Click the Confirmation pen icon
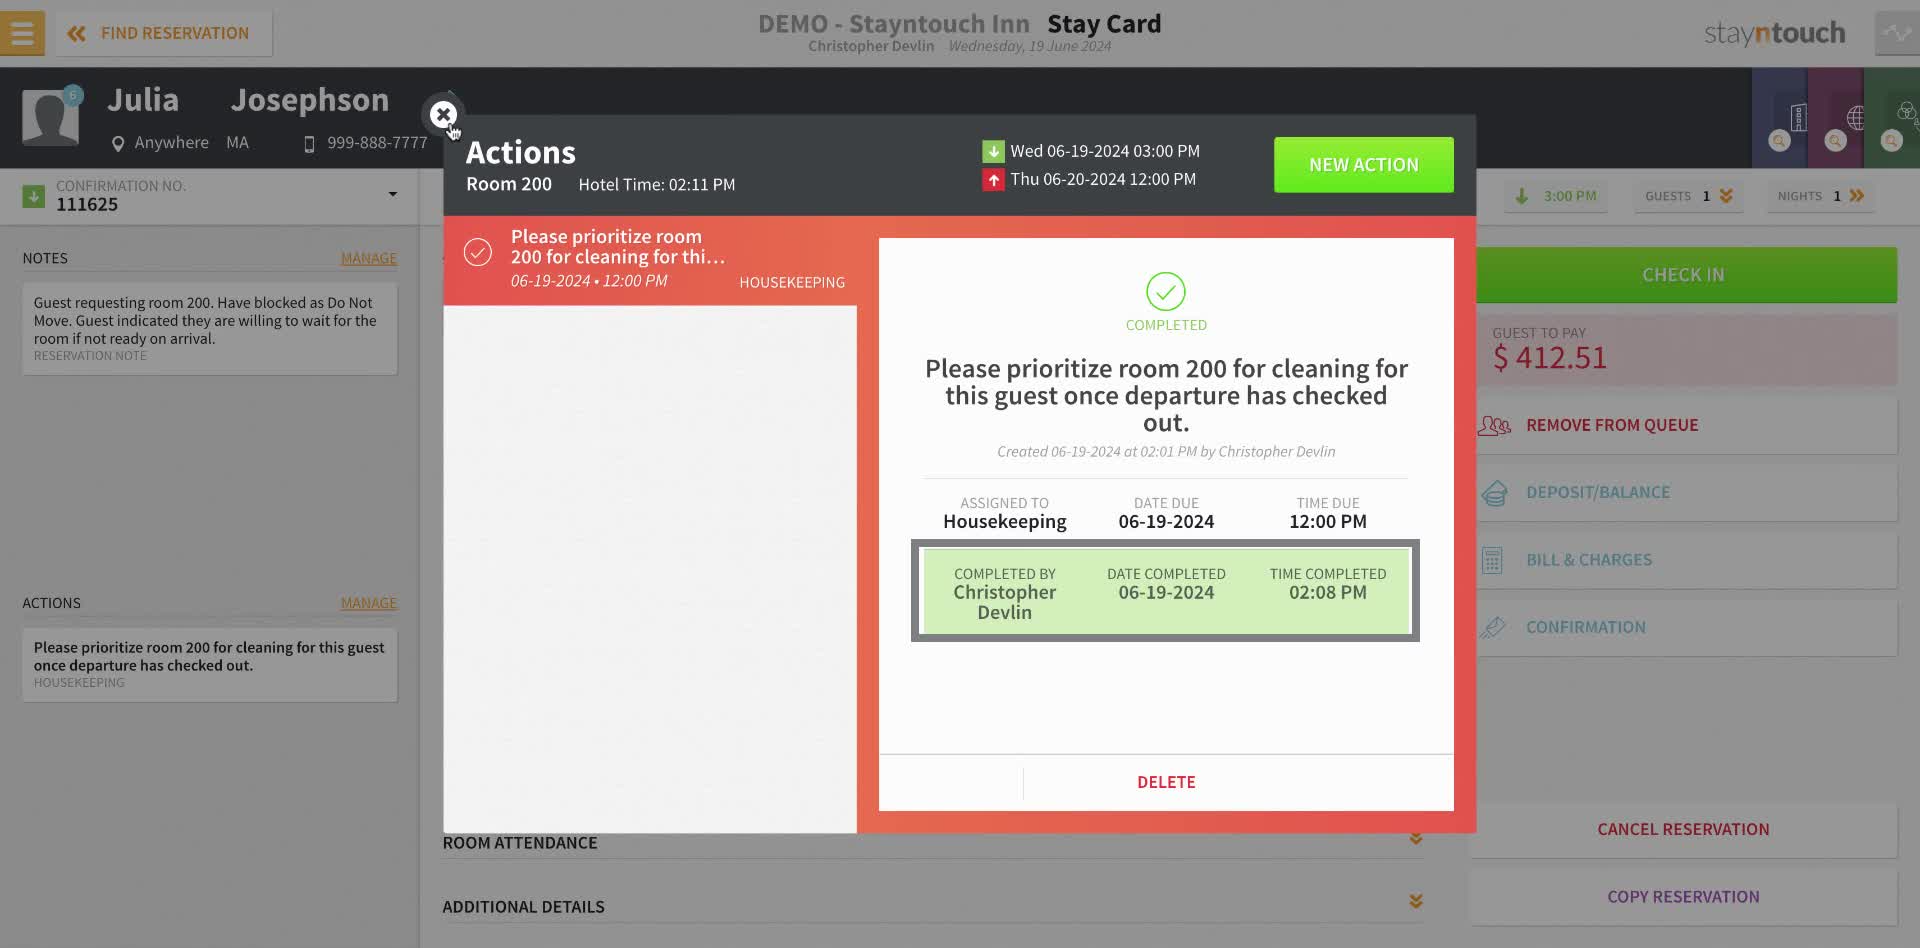 tap(1493, 628)
